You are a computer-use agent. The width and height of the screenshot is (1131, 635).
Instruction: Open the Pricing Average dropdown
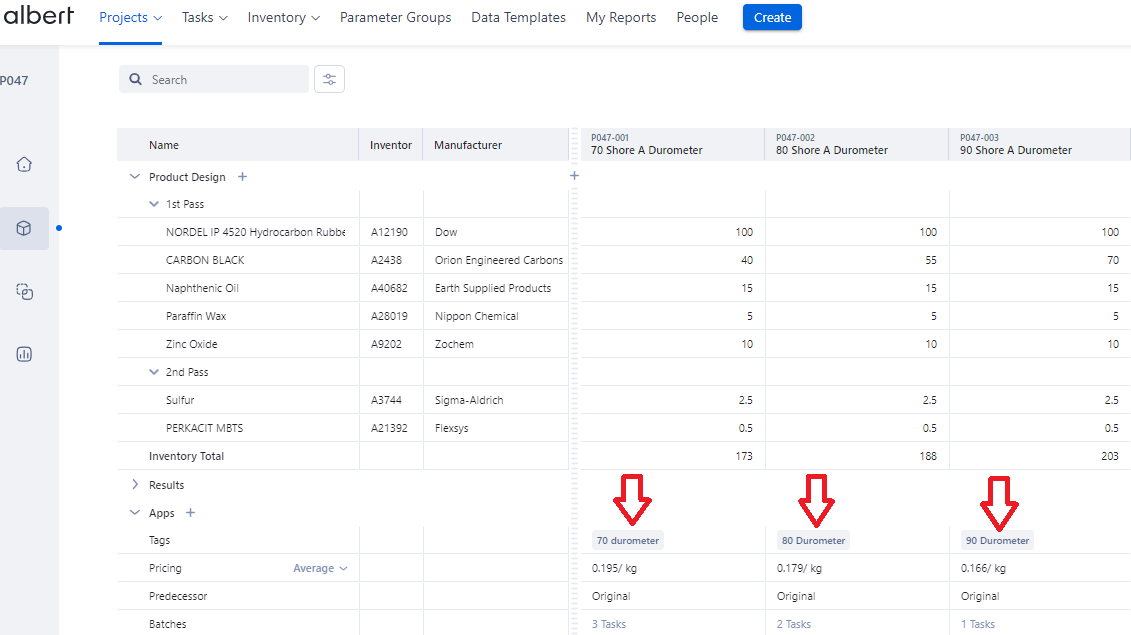(x=320, y=568)
